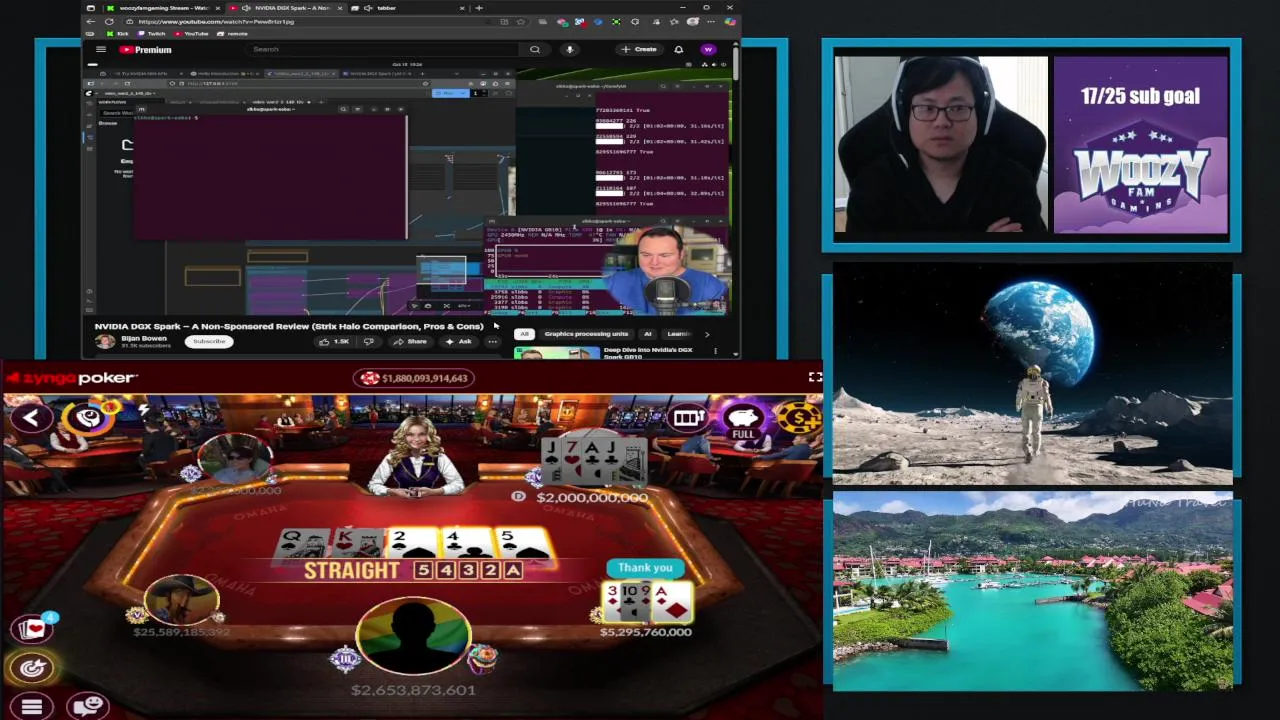Open the hamburger menu in Zynga Poker
The width and height of the screenshot is (1280, 720).
click(x=31, y=707)
